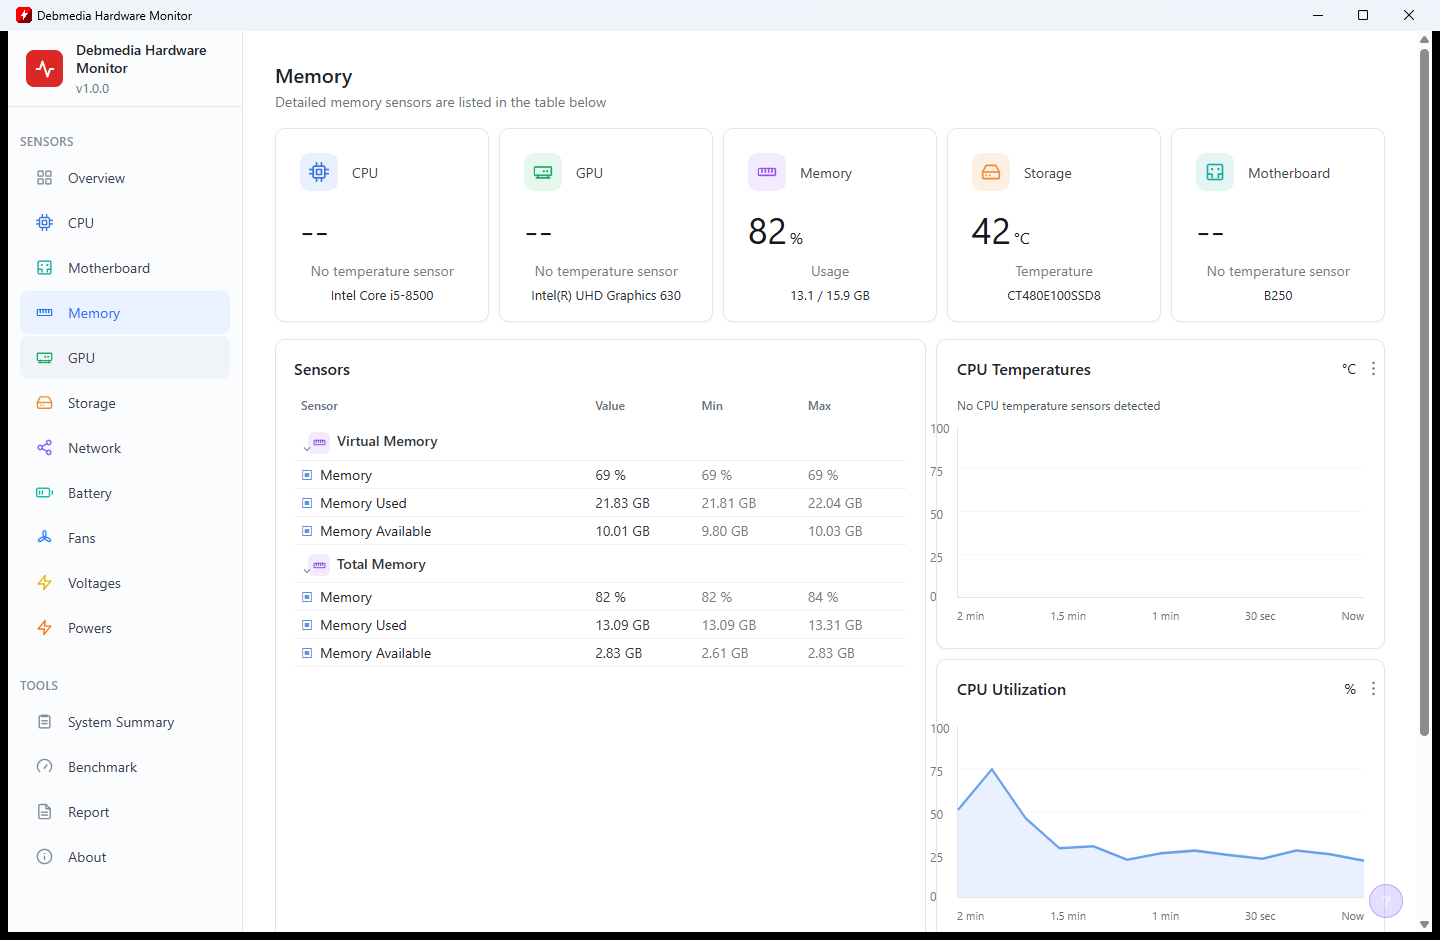Image resolution: width=1440 pixels, height=940 pixels.
Task: Collapse the Virtual Memory sensor group
Action: [x=307, y=448]
